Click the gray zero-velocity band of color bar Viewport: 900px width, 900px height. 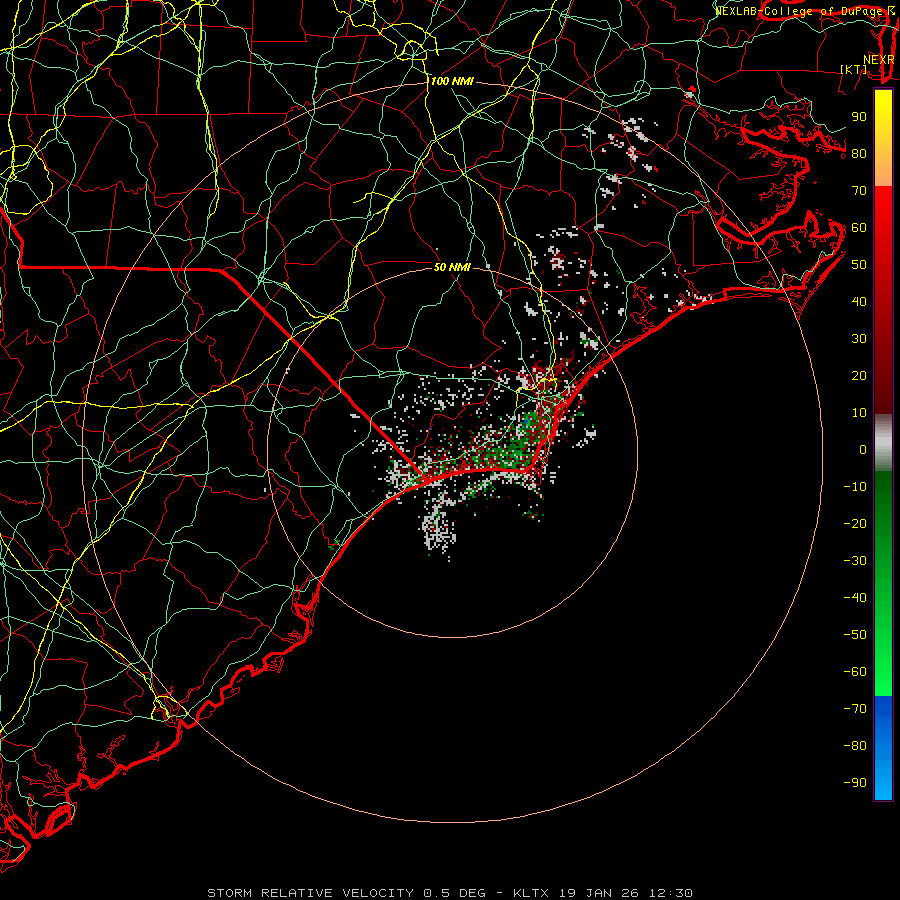[x=883, y=442]
